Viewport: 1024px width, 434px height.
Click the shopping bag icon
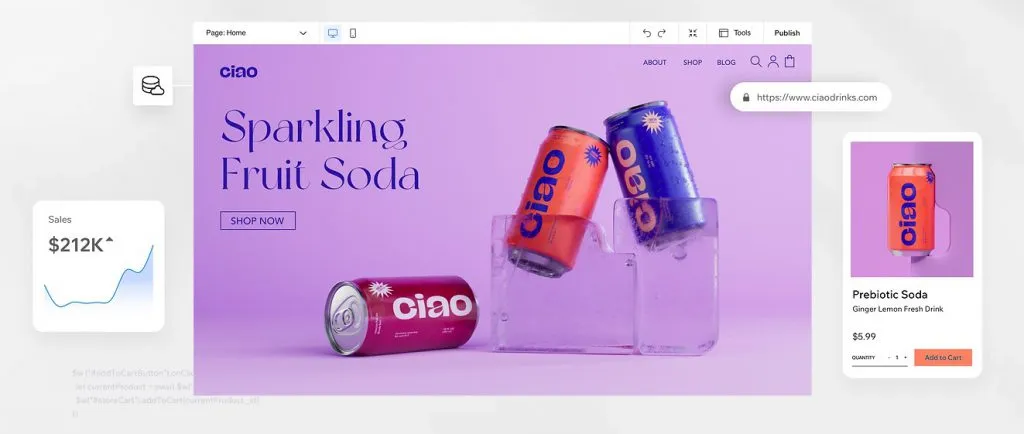click(790, 61)
